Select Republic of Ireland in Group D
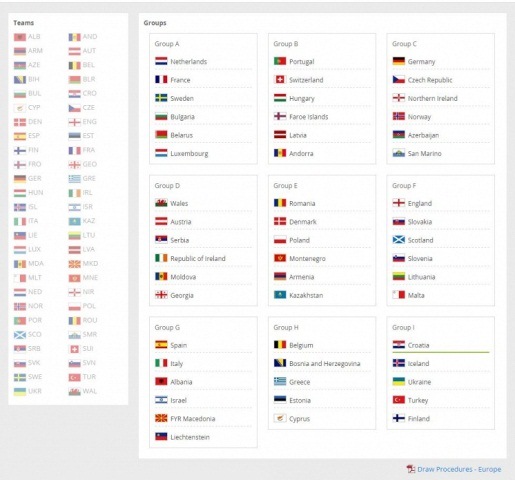The image size is (515, 480). [x=198, y=258]
